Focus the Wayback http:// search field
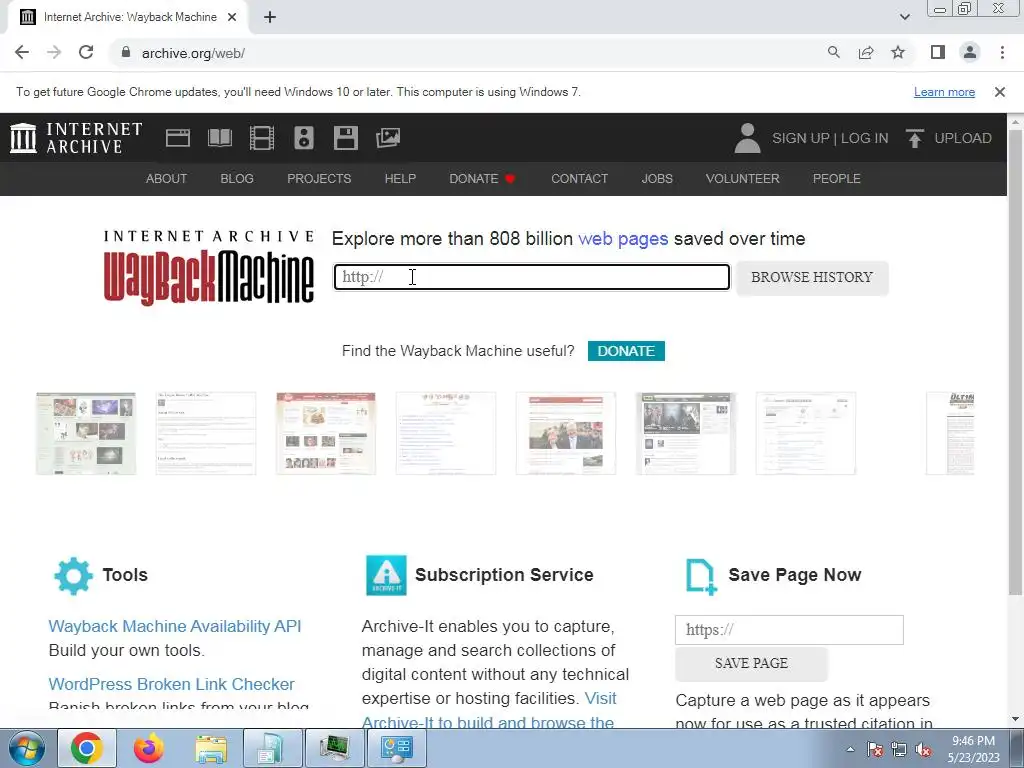The width and height of the screenshot is (1024, 768). pos(532,277)
